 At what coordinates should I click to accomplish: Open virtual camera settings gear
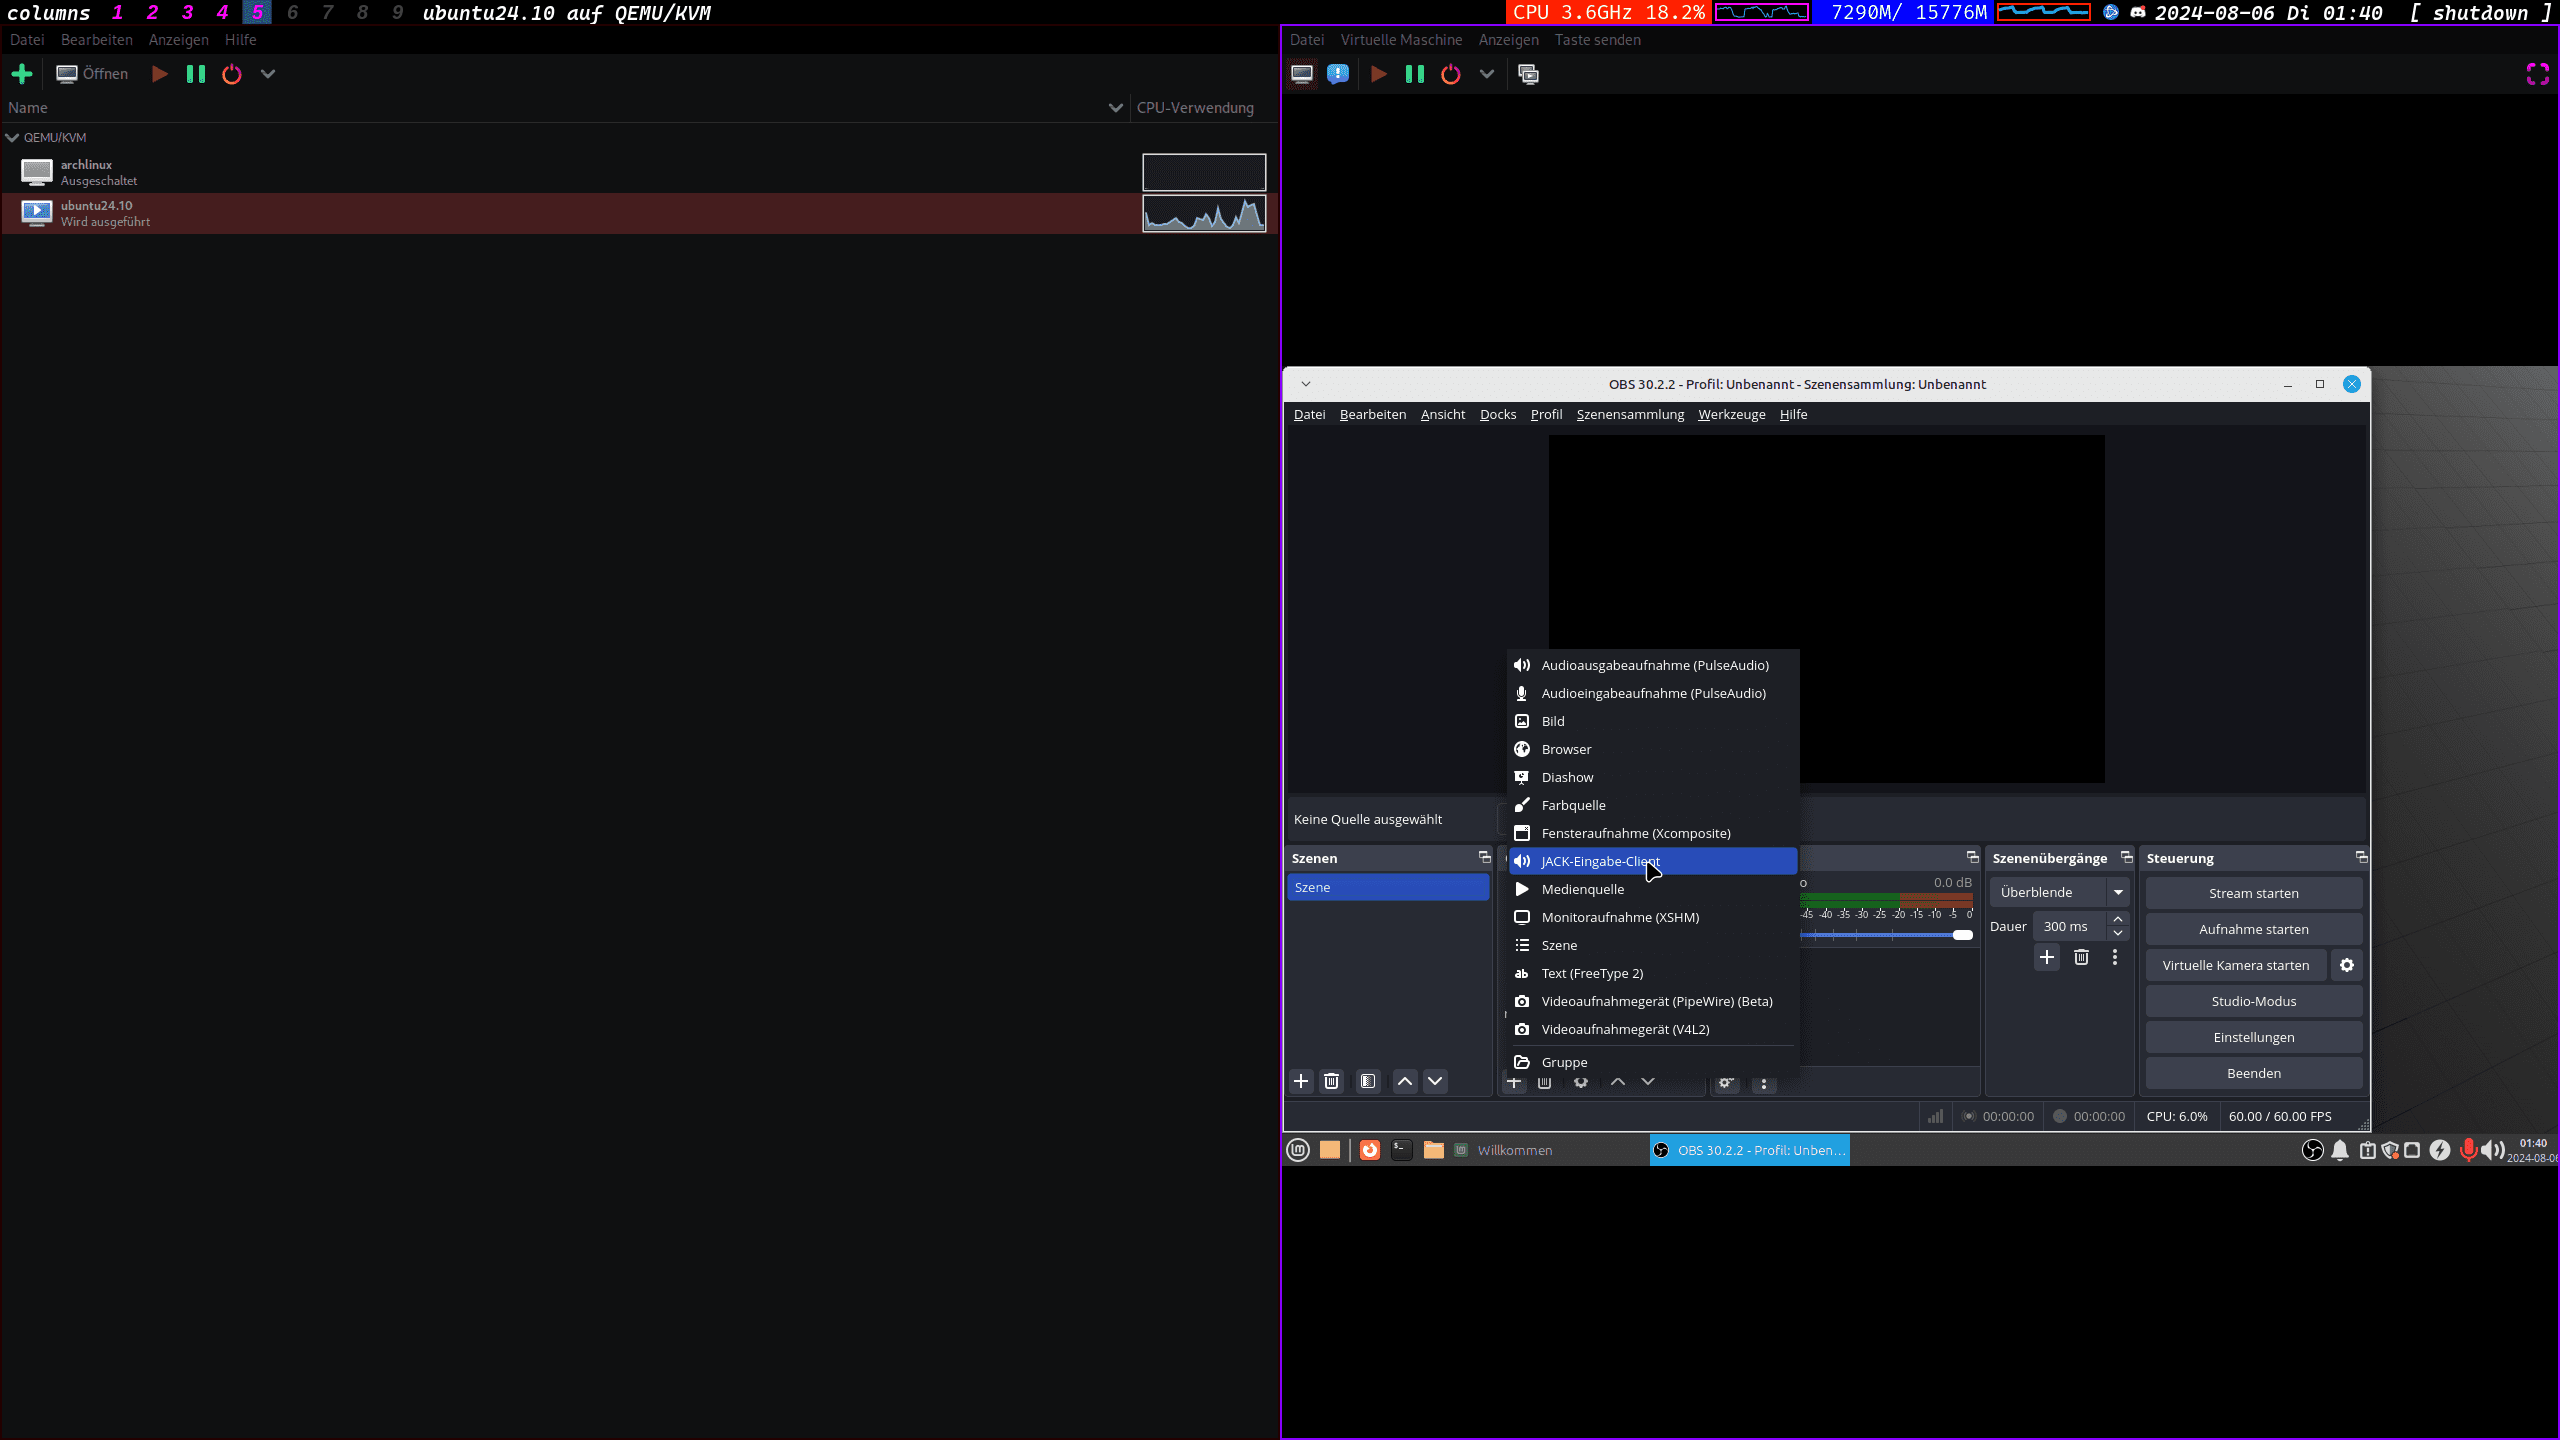pyautogui.click(x=2347, y=965)
